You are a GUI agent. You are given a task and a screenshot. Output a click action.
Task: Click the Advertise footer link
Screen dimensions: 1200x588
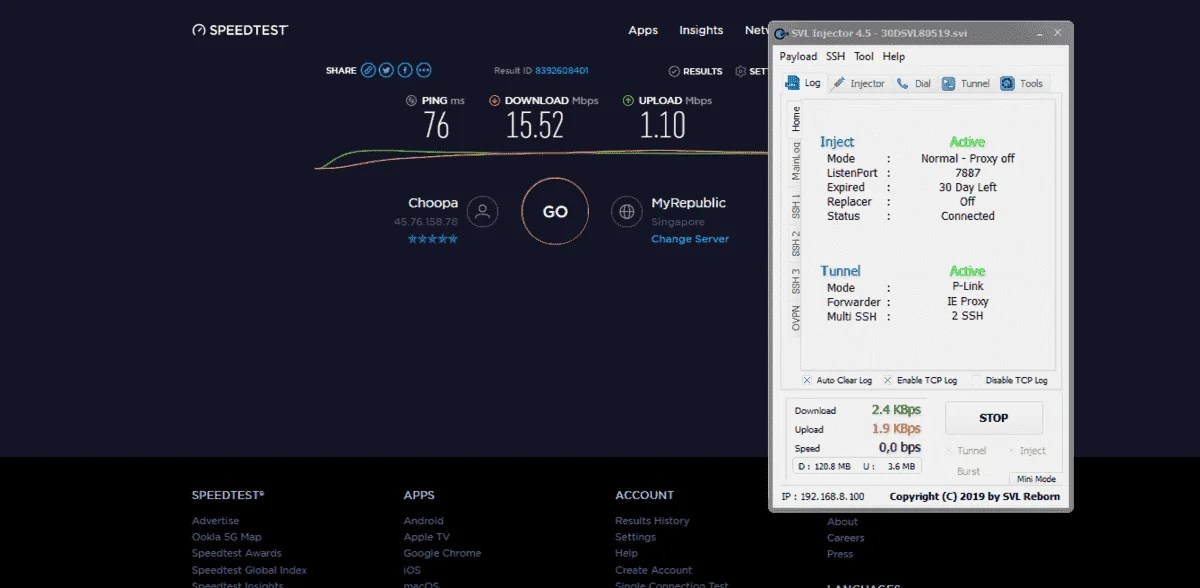215,521
